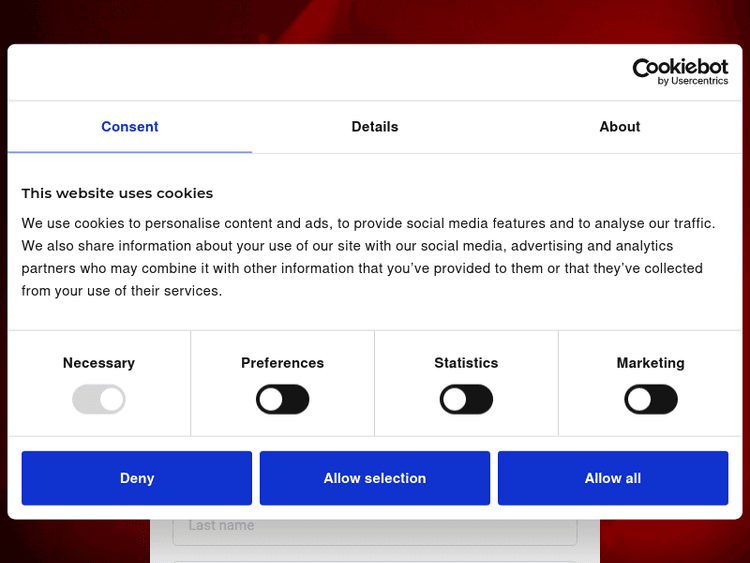The width and height of the screenshot is (750, 563).
Task: Click the Marketing category label
Action: (x=651, y=363)
